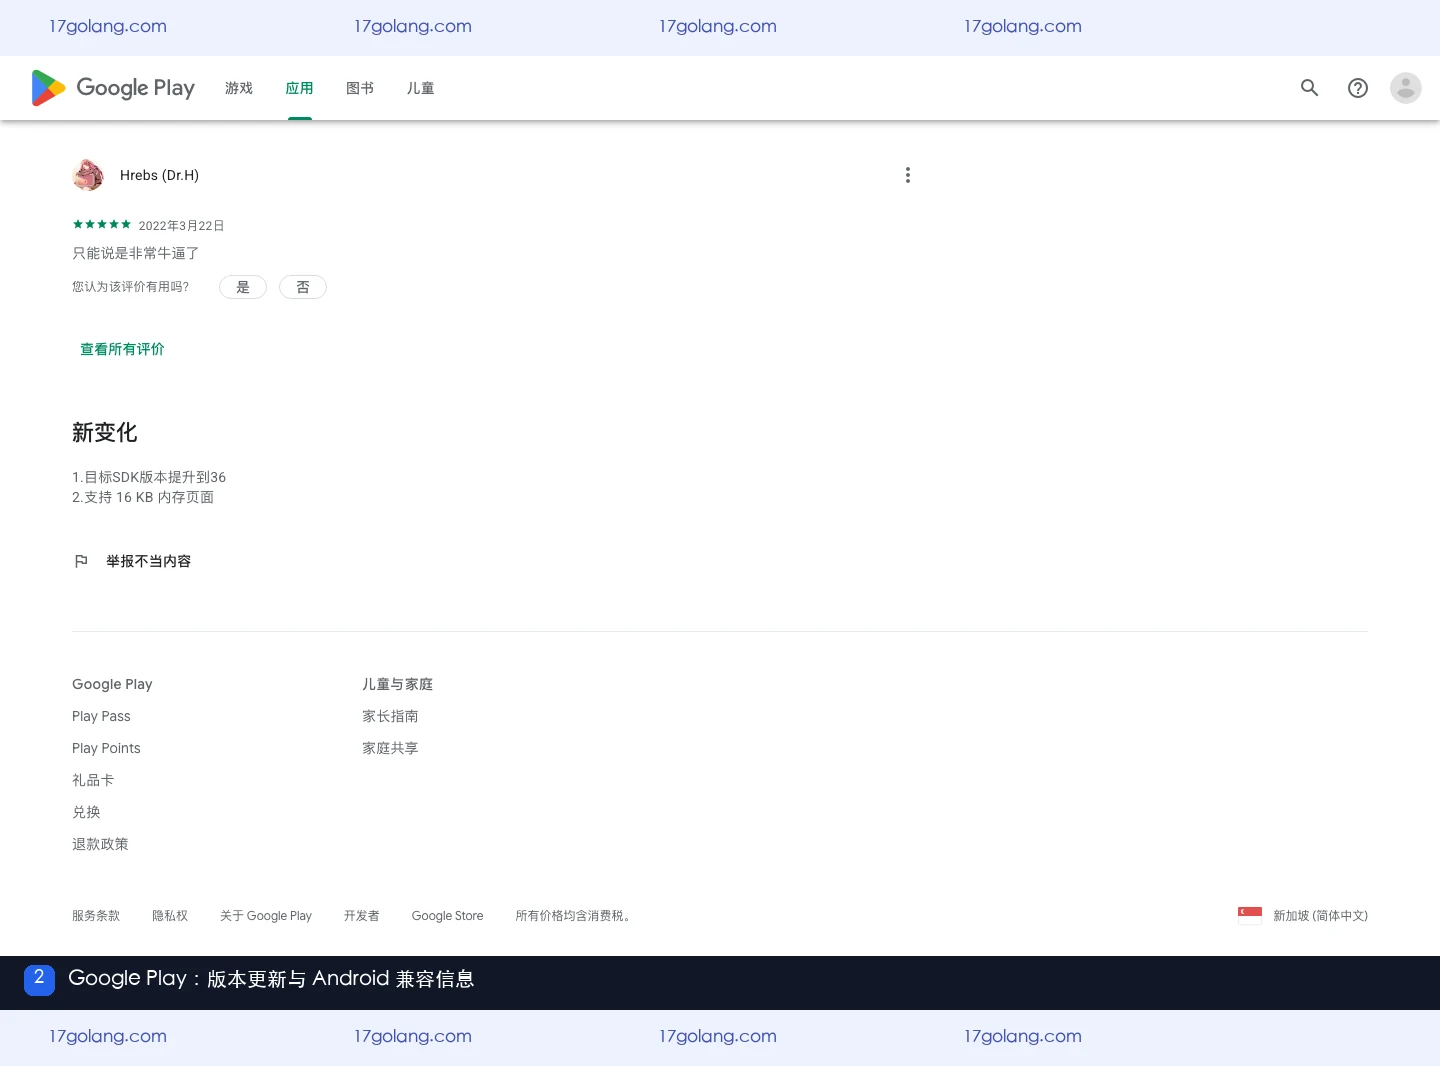Viewport: 1440px width, 1066px height.
Task: Click 您认为该评价有用吗? text
Action: pyautogui.click(x=130, y=287)
